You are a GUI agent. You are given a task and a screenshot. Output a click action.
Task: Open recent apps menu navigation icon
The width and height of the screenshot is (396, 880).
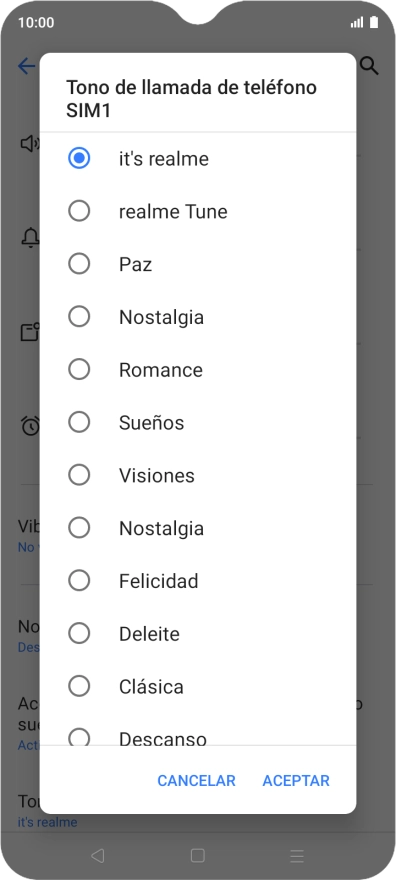point(297,855)
